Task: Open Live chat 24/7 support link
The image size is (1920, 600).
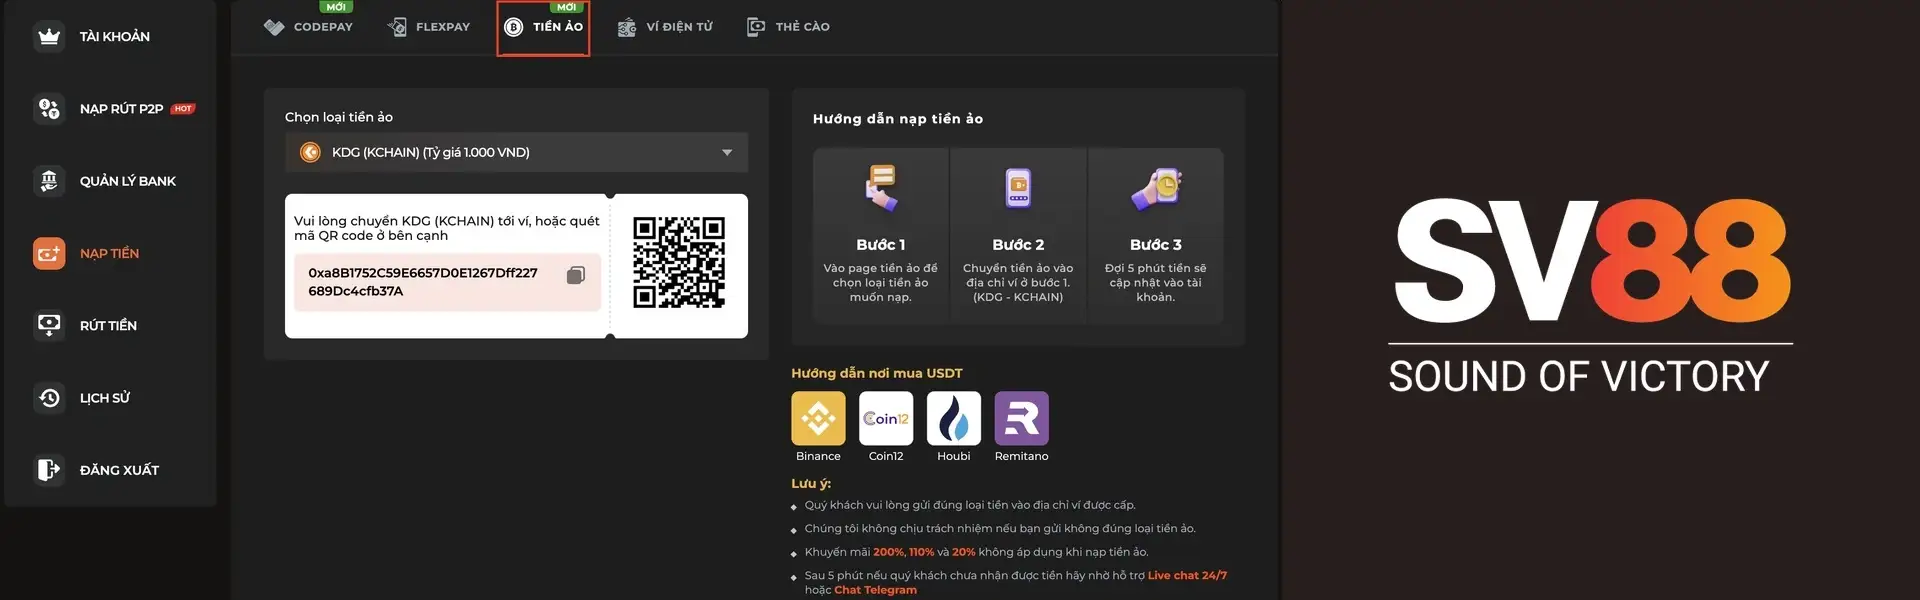Action: tap(1186, 575)
